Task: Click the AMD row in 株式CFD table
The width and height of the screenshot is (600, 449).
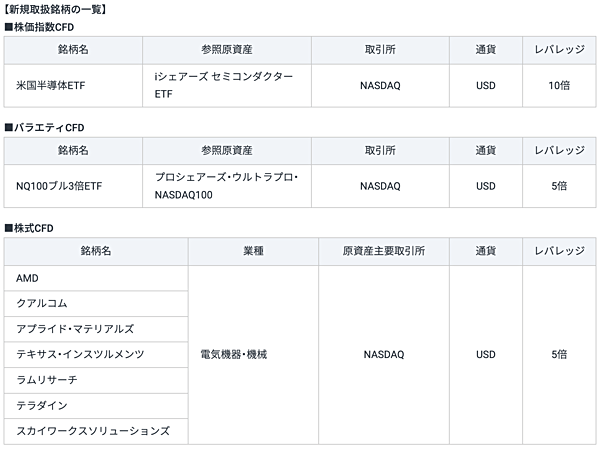Action: (x=96, y=278)
